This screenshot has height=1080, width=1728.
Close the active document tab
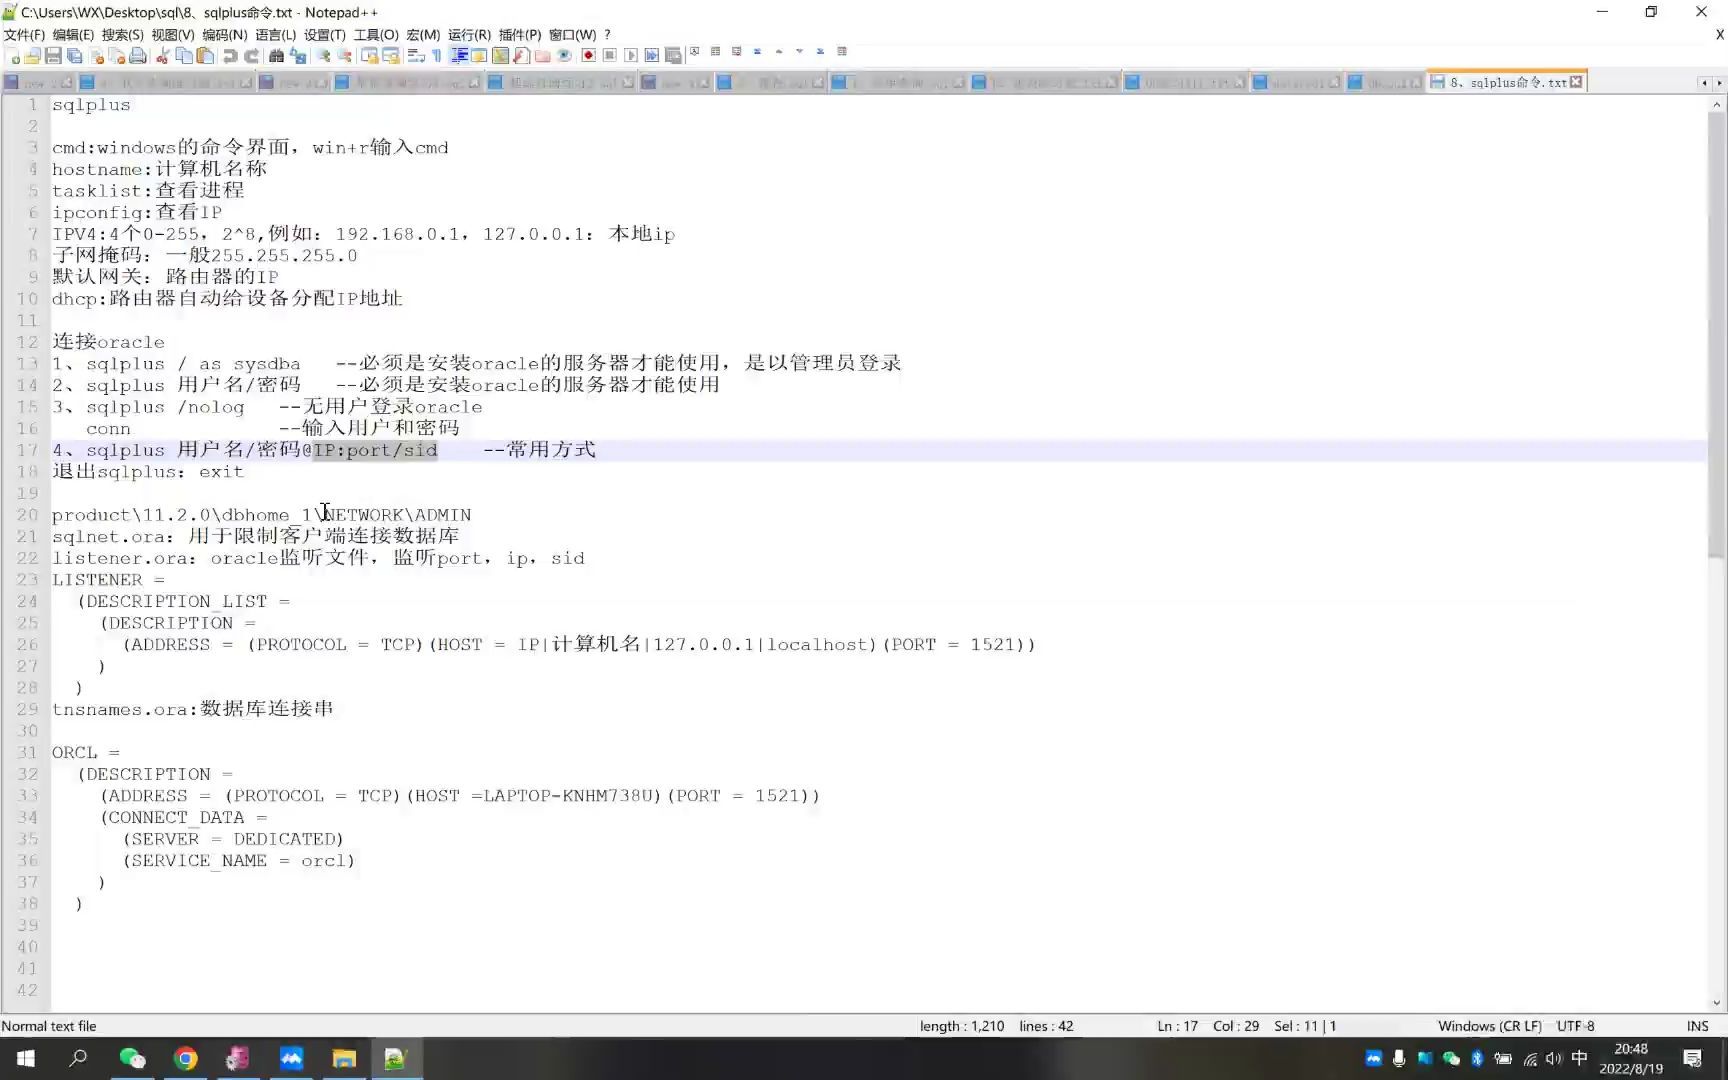[1577, 82]
